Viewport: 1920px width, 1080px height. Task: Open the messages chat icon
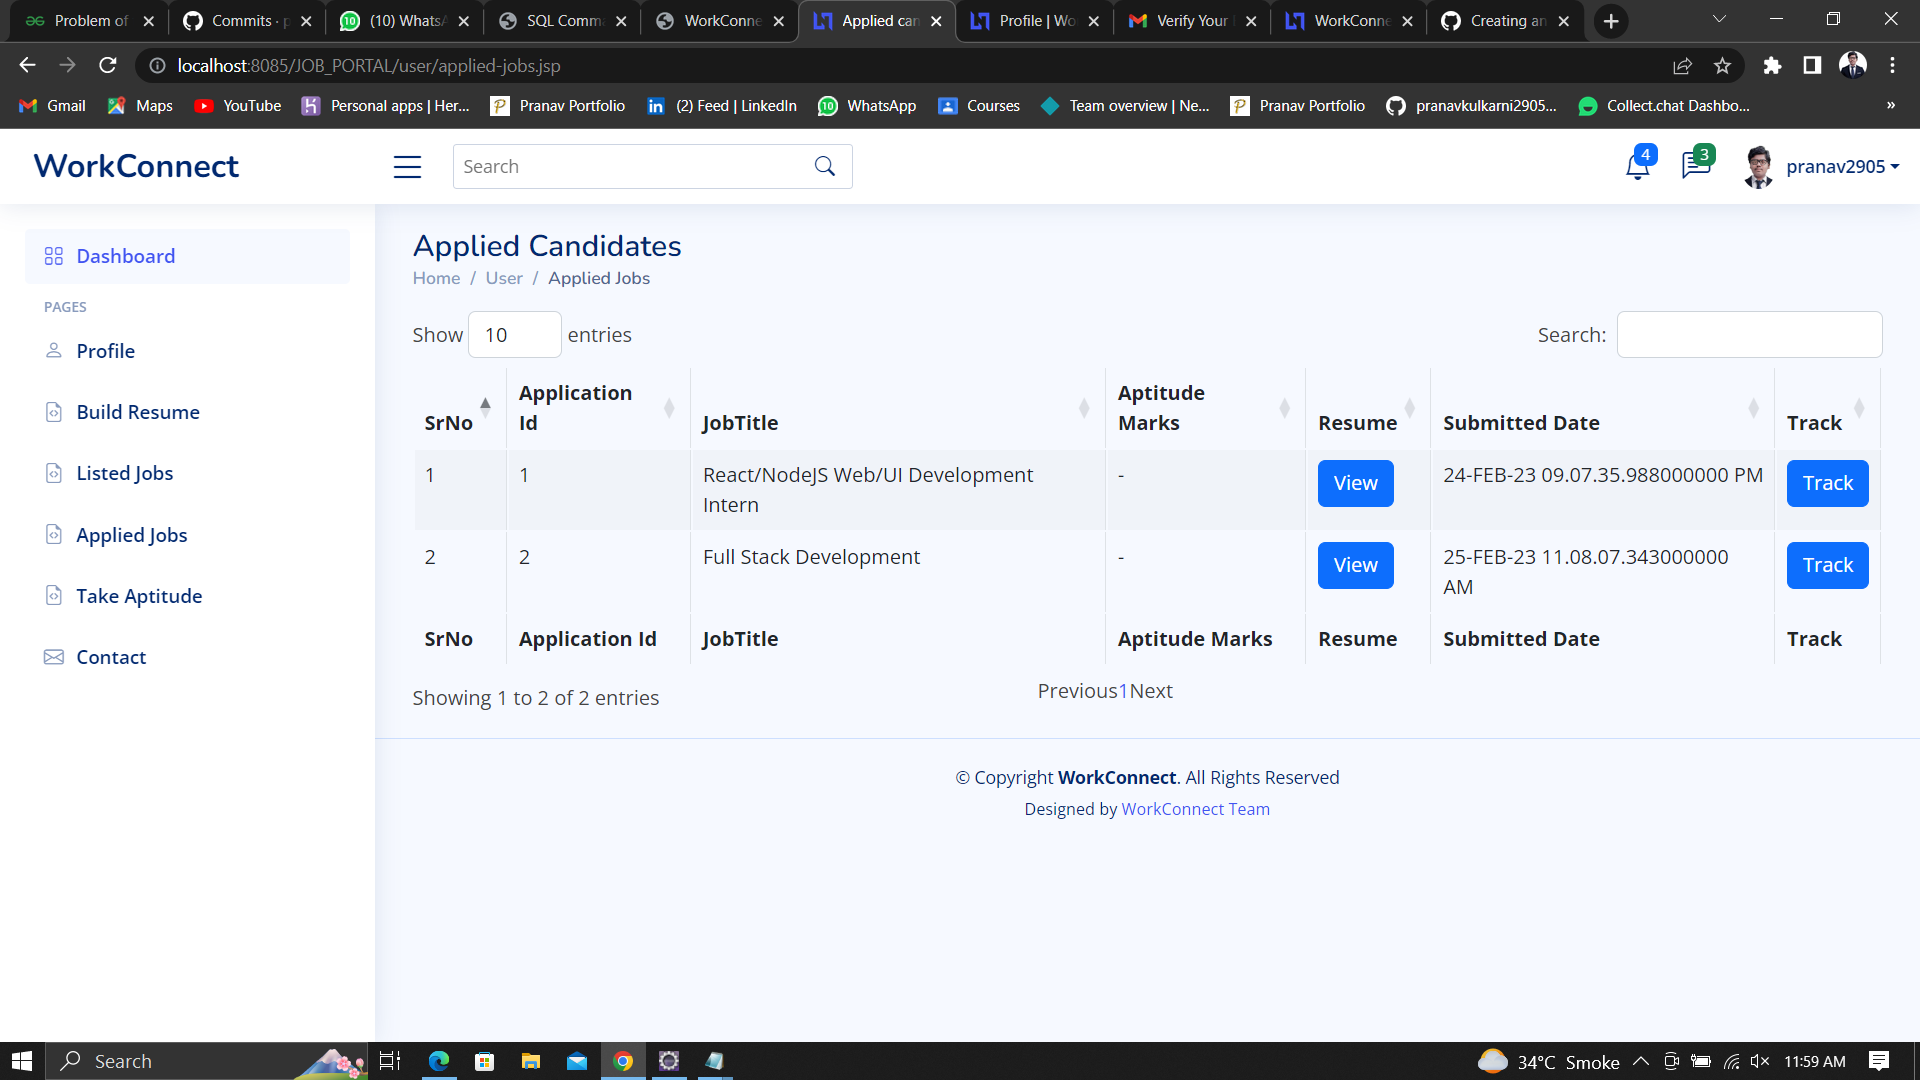click(1696, 166)
